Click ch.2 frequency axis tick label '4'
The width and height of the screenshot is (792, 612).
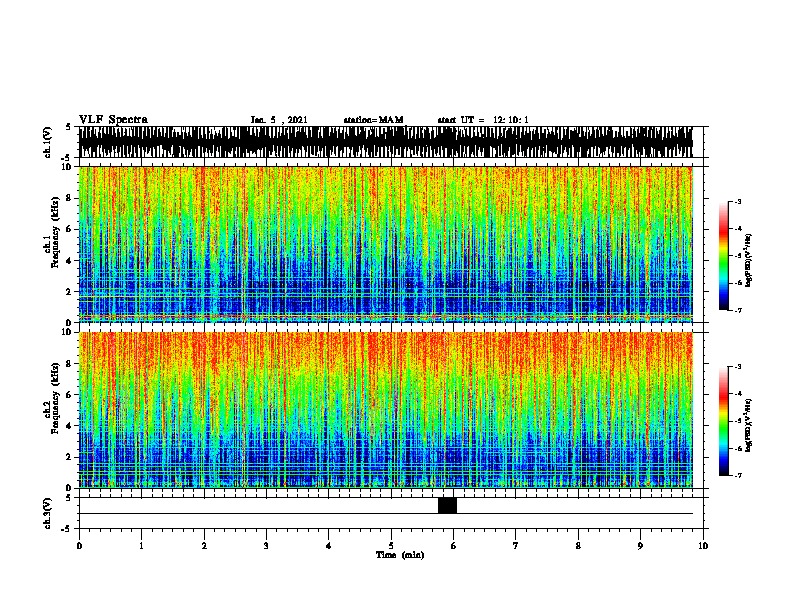click(x=70, y=426)
